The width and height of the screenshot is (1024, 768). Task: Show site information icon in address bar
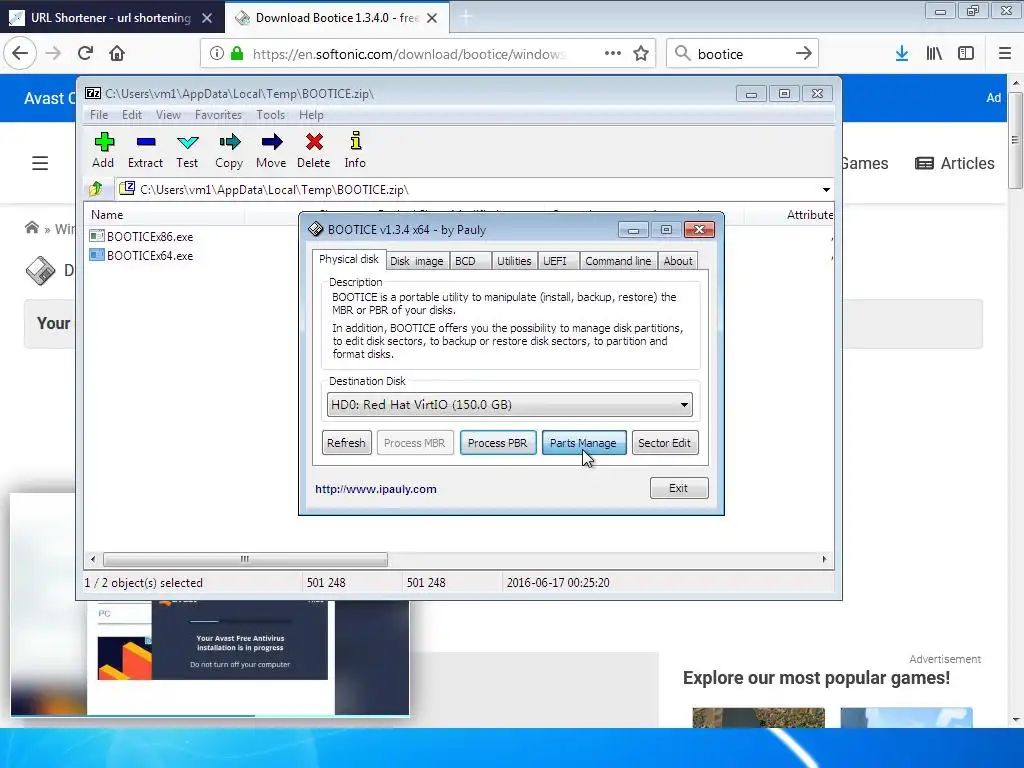216,54
